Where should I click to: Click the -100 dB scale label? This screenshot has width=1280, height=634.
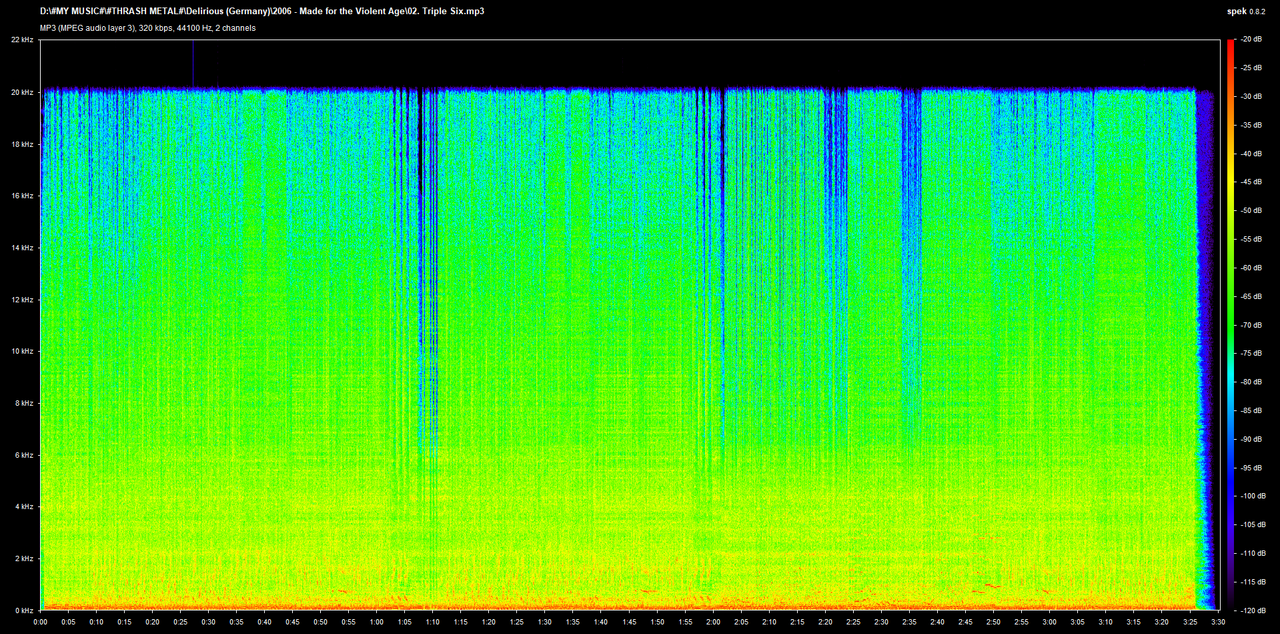(x=1253, y=496)
